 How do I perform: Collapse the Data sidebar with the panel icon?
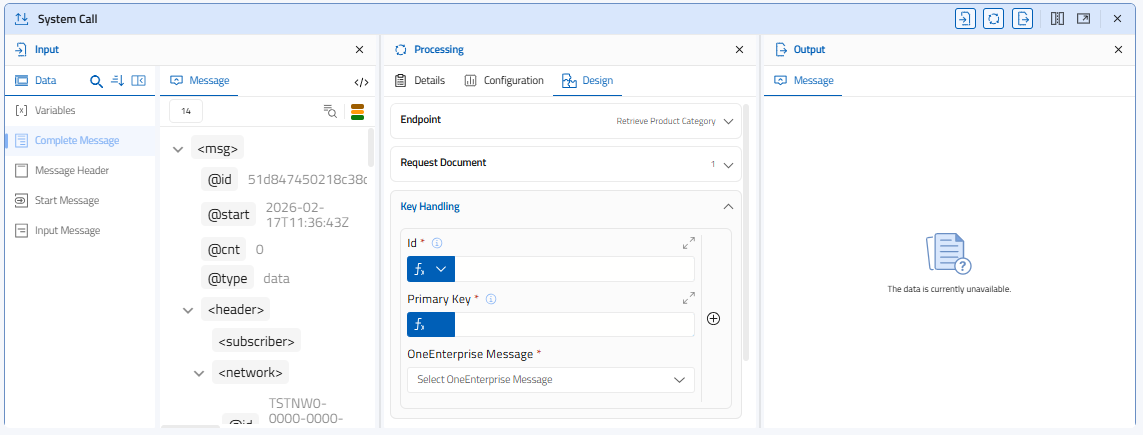pos(139,81)
